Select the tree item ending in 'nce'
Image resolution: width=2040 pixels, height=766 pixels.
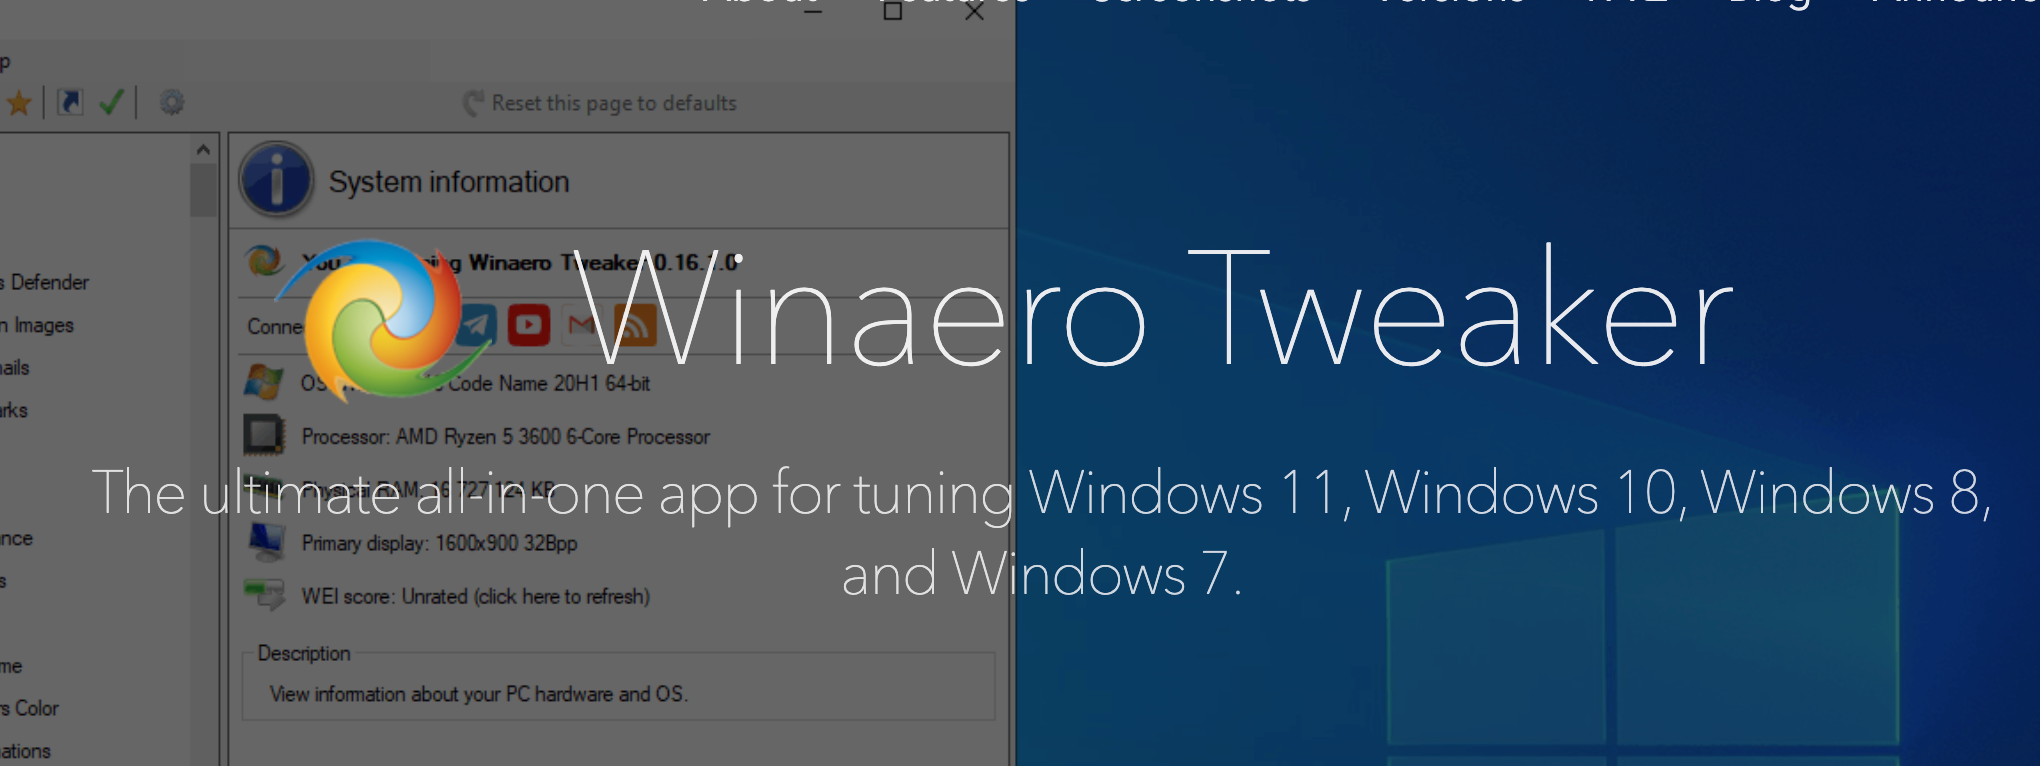tap(17, 538)
